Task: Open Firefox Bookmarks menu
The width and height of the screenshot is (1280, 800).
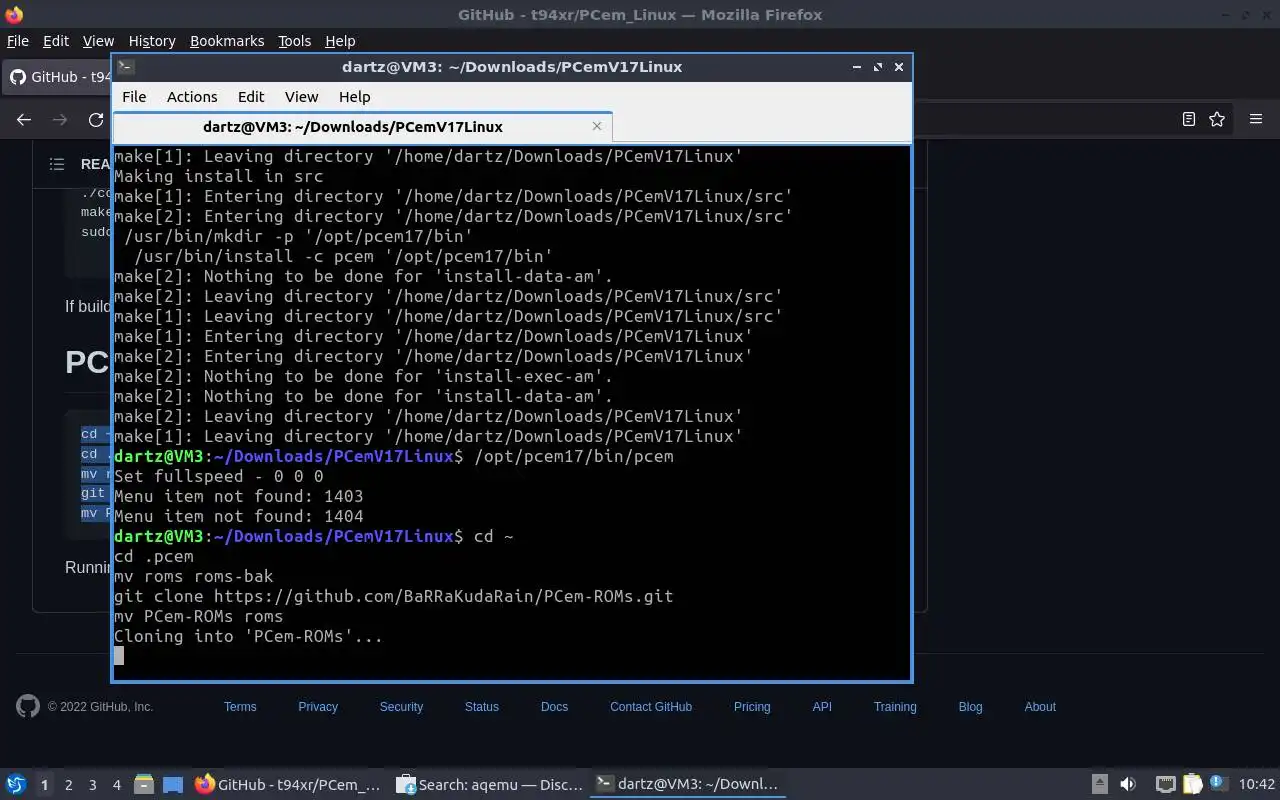Action: point(227,41)
